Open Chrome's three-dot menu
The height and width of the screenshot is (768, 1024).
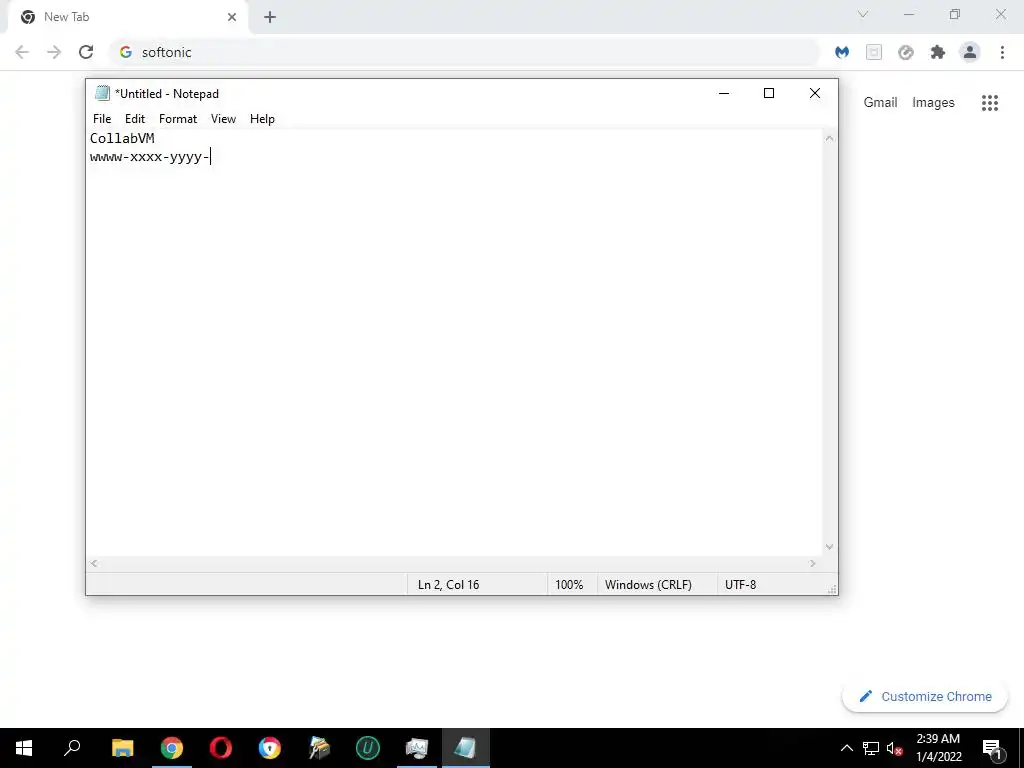[1002, 52]
